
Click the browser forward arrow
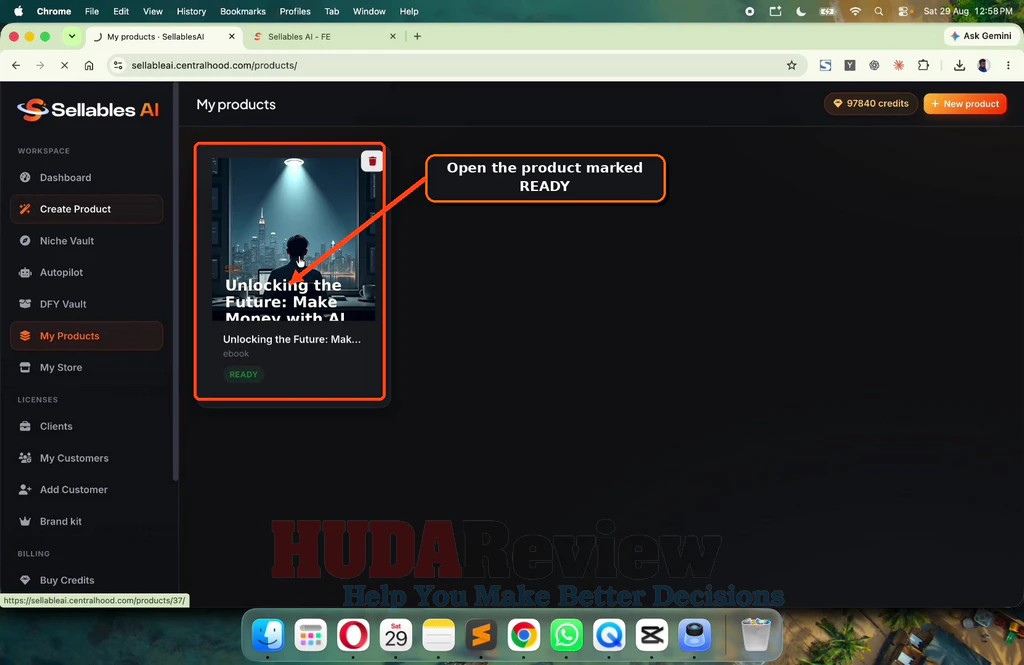click(40, 65)
